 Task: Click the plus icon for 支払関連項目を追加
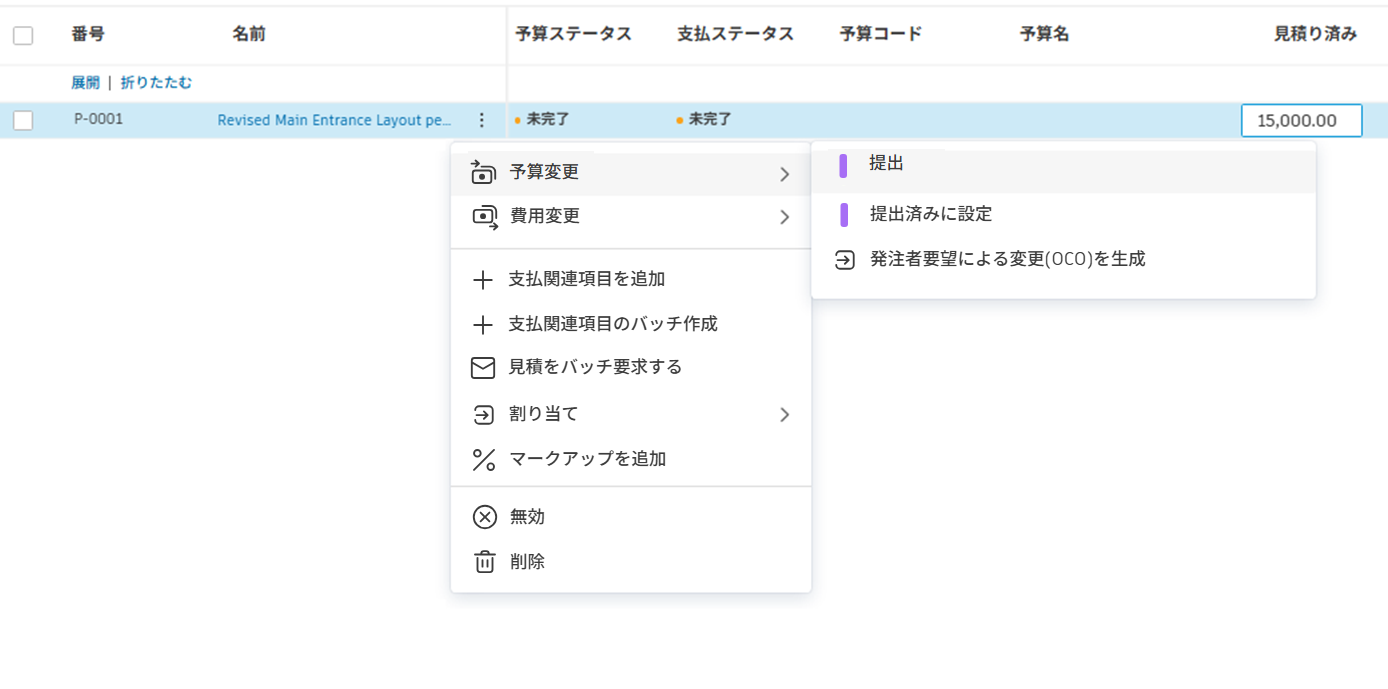pos(482,280)
